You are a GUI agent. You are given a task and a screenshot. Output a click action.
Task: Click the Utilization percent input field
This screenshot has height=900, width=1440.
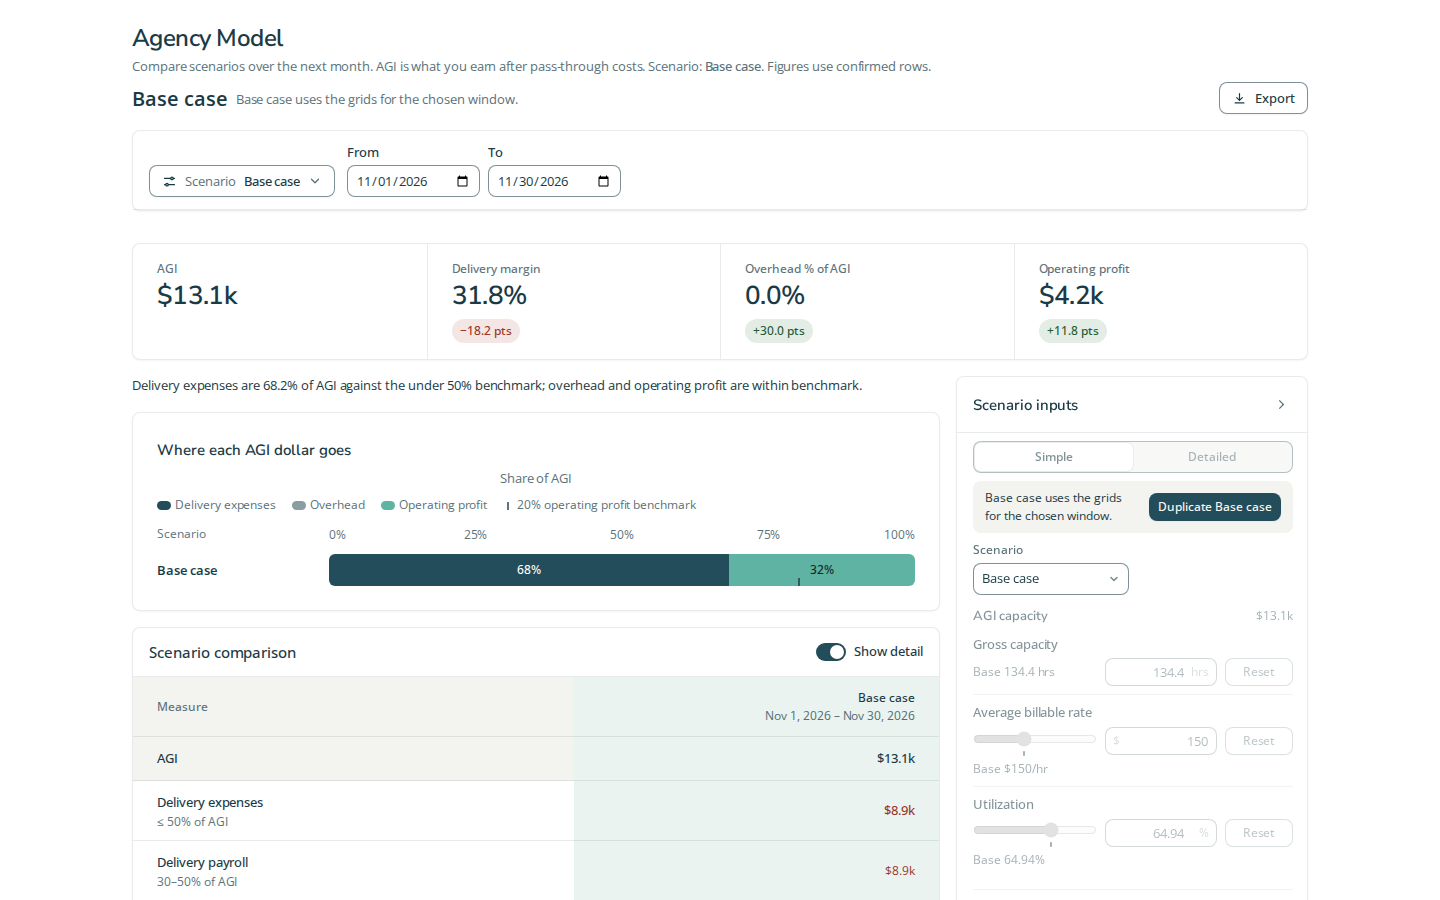coord(1160,833)
